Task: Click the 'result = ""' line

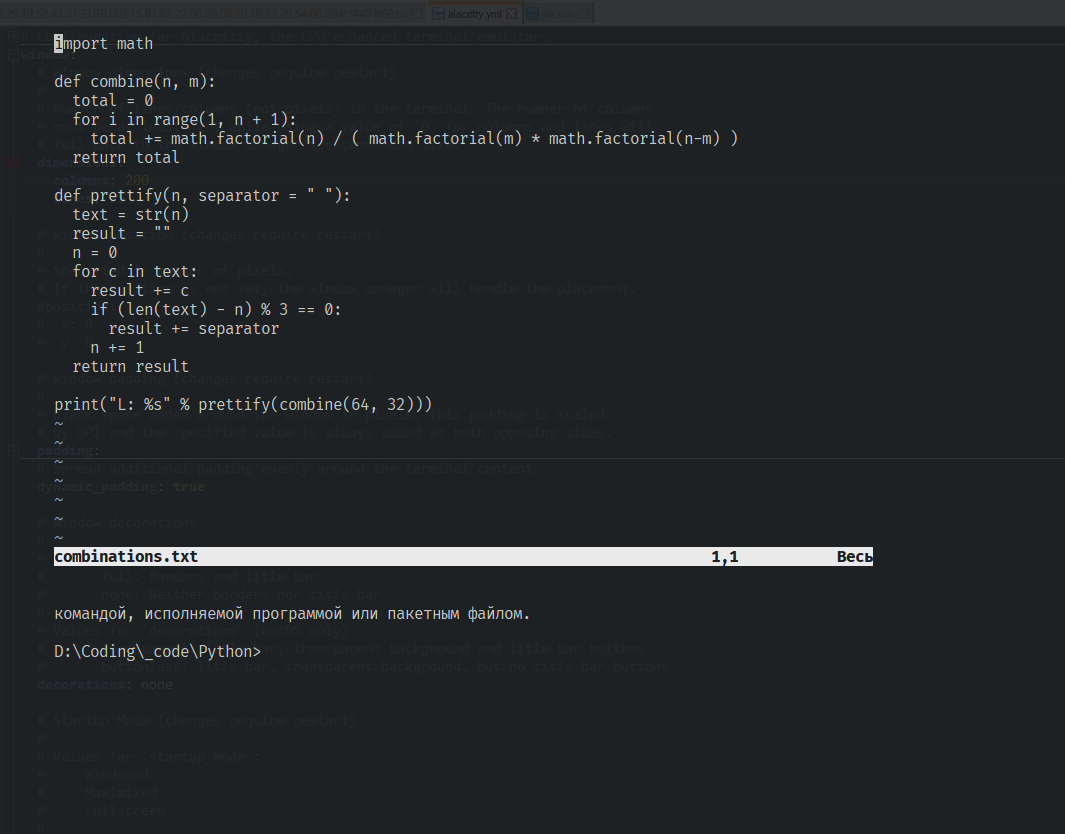Action: tap(122, 234)
